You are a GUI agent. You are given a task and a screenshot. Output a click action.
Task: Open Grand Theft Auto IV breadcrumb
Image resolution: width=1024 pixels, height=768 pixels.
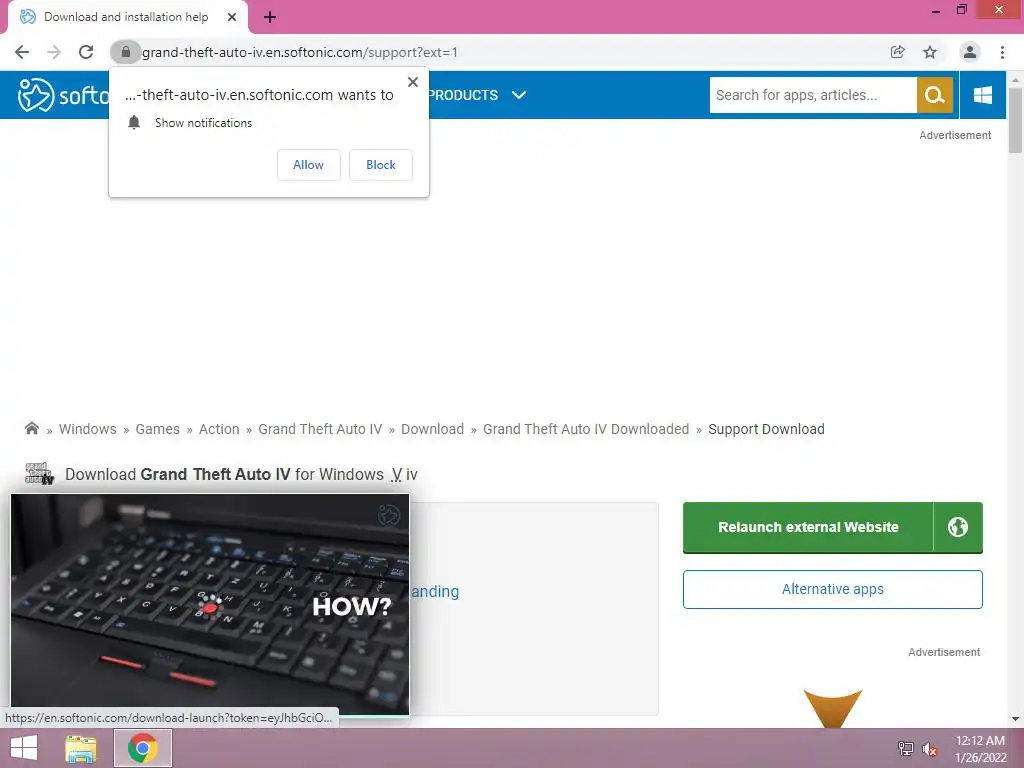[320, 429]
